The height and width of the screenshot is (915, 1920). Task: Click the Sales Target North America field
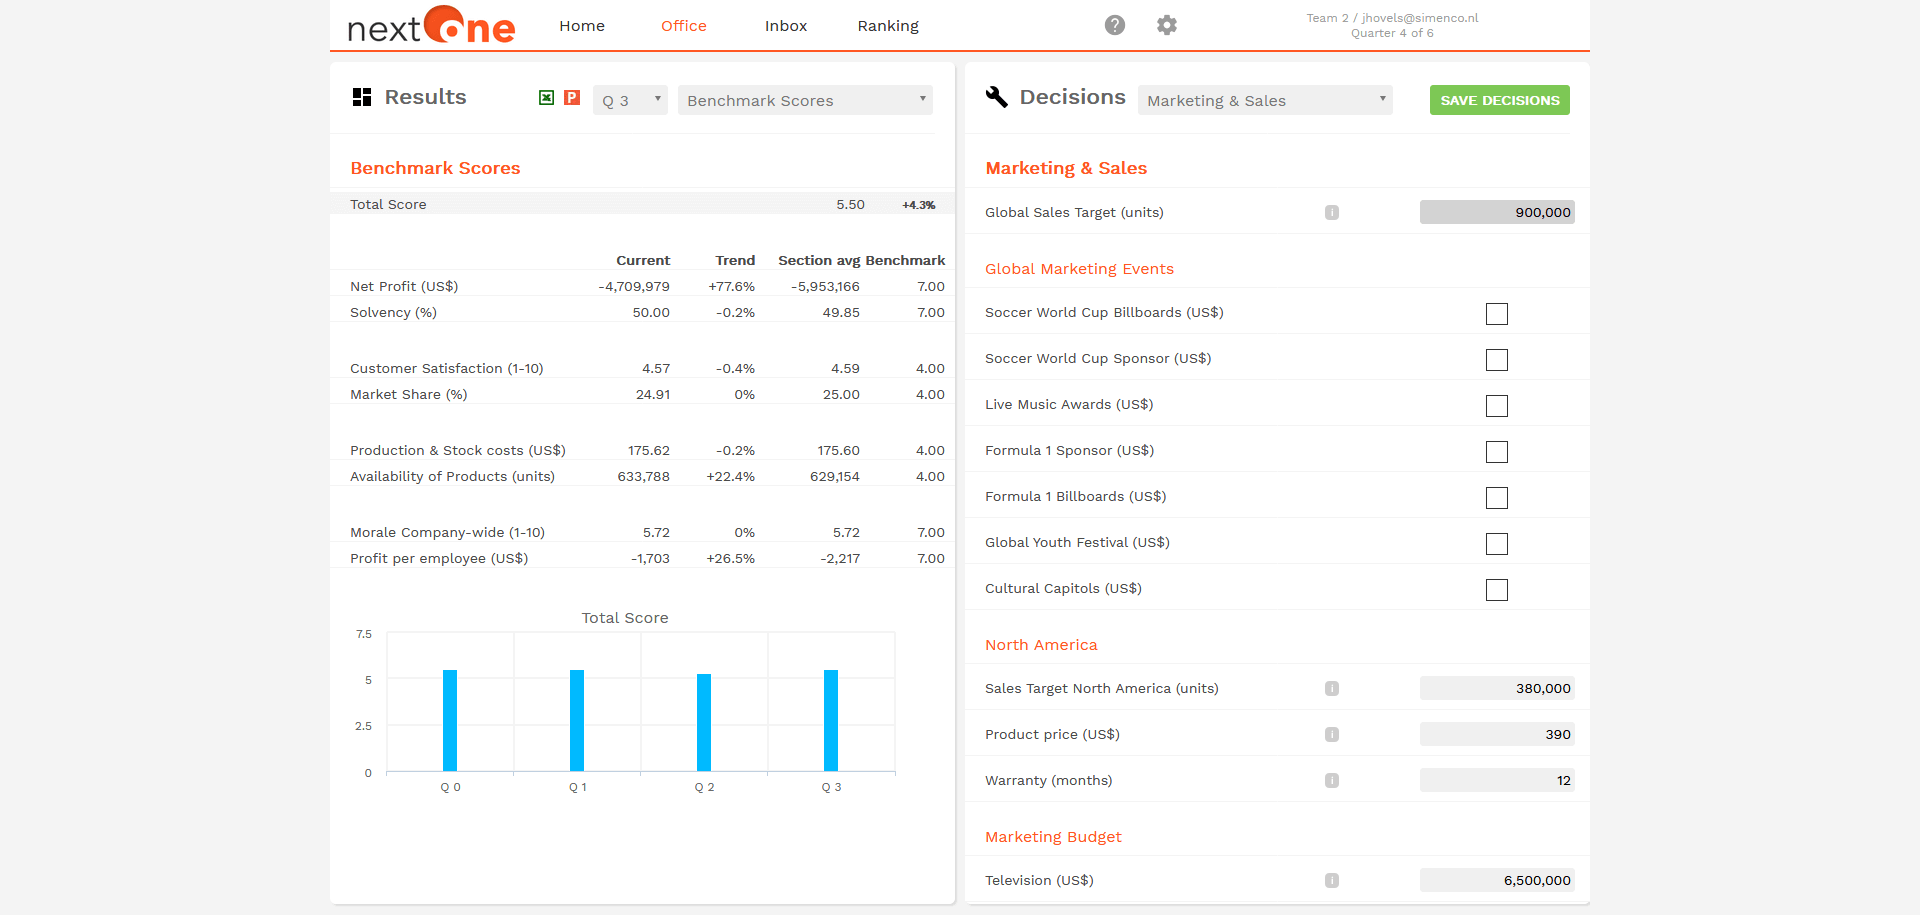[1497, 688]
